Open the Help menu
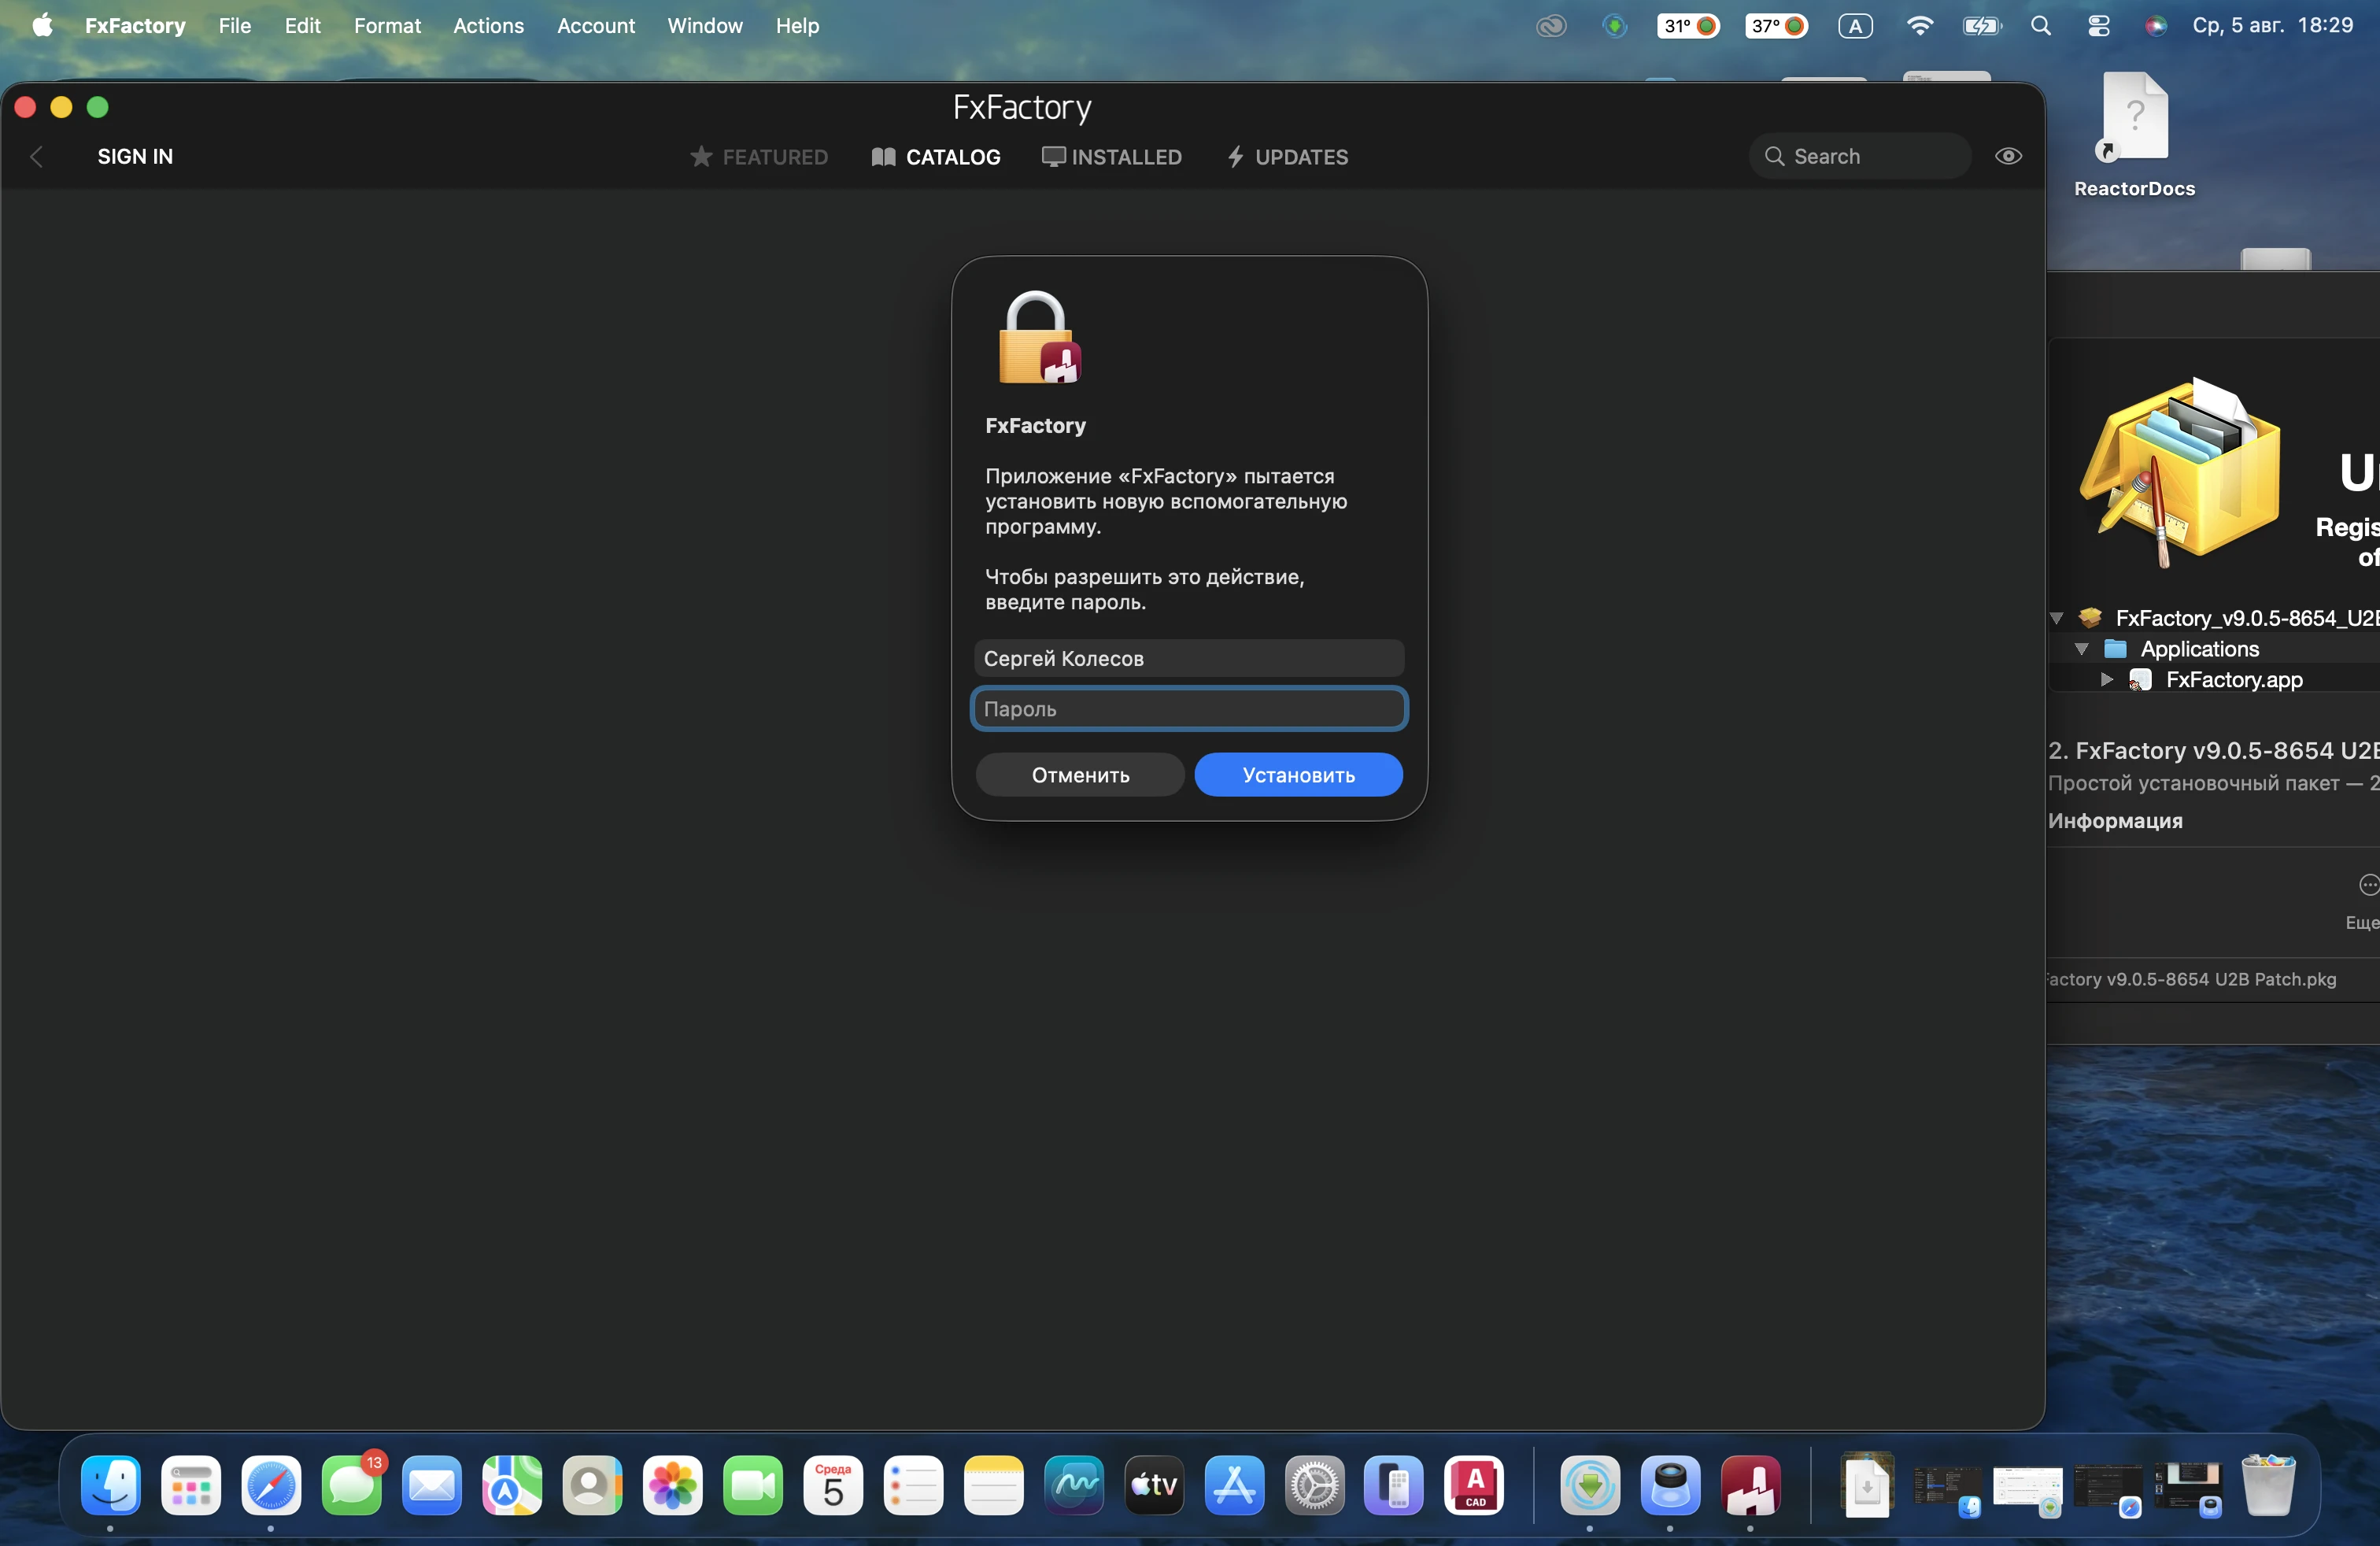This screenshot has width=2380, height=1546. tap(797, 26)
